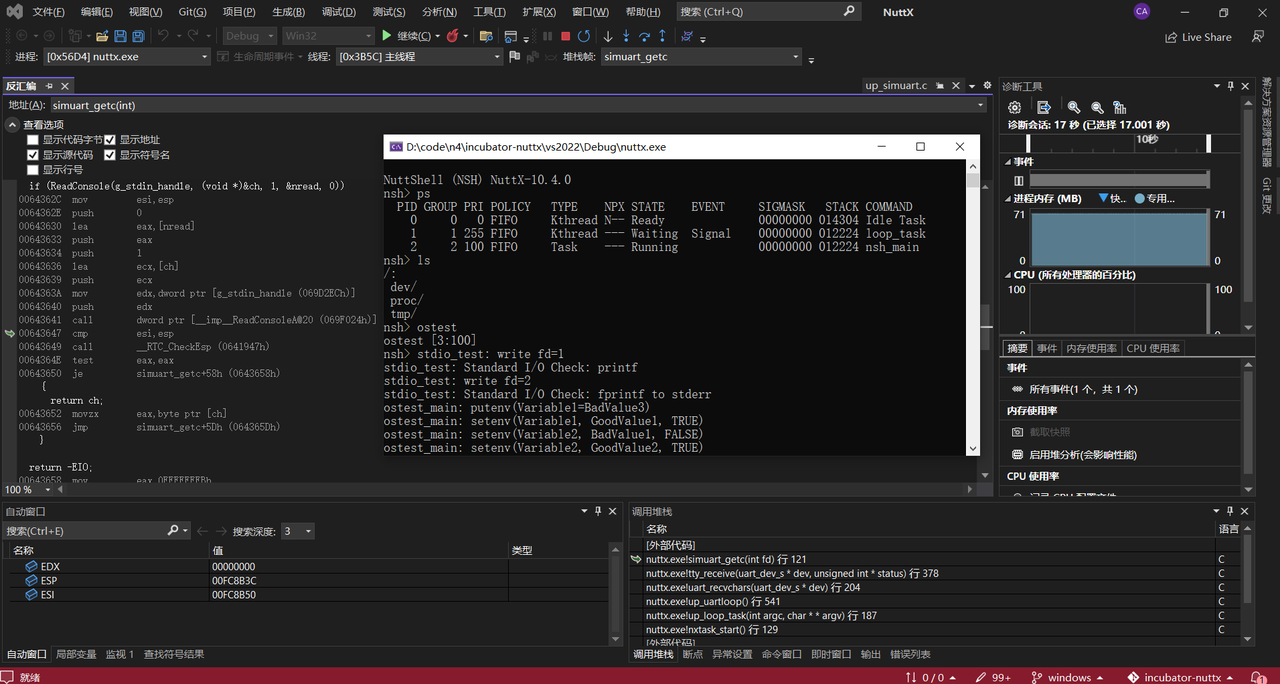Click the diagnostic tools export session icon

click(1043, 107)
